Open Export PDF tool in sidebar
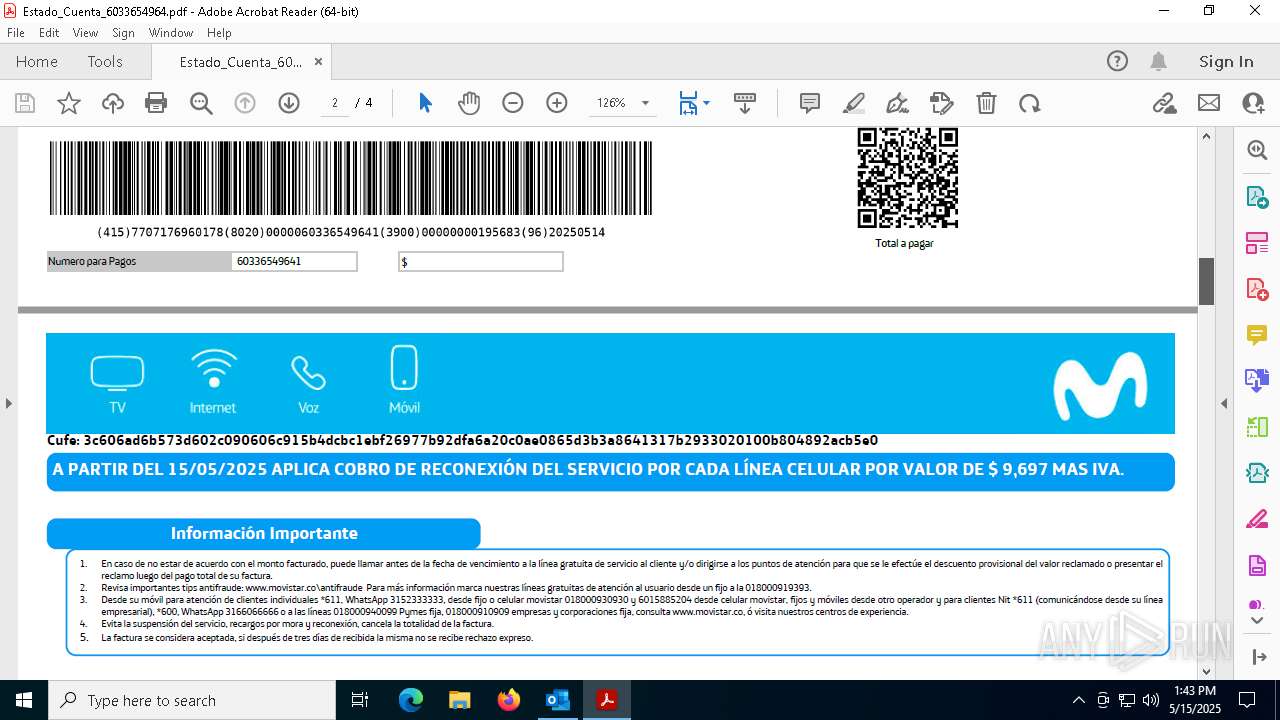 coord(1257,197)
